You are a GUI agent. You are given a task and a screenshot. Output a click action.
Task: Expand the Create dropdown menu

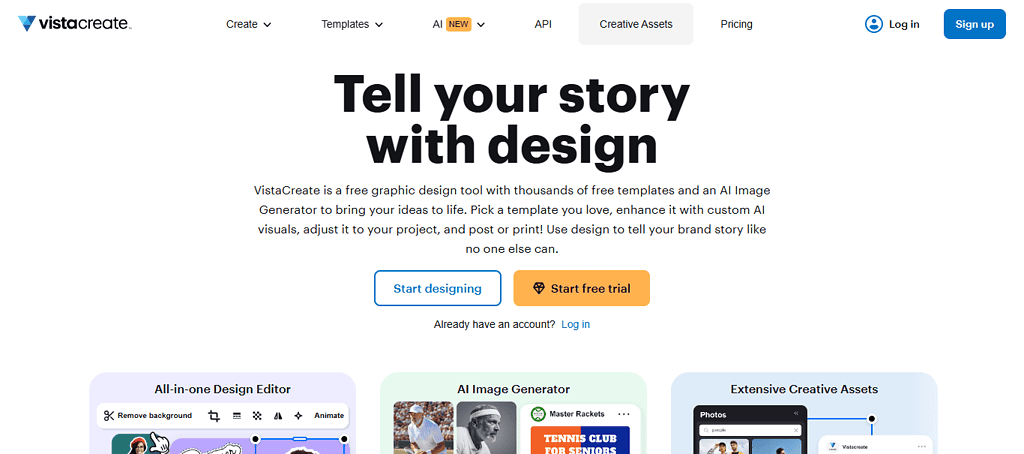click(x=249, y=24)
